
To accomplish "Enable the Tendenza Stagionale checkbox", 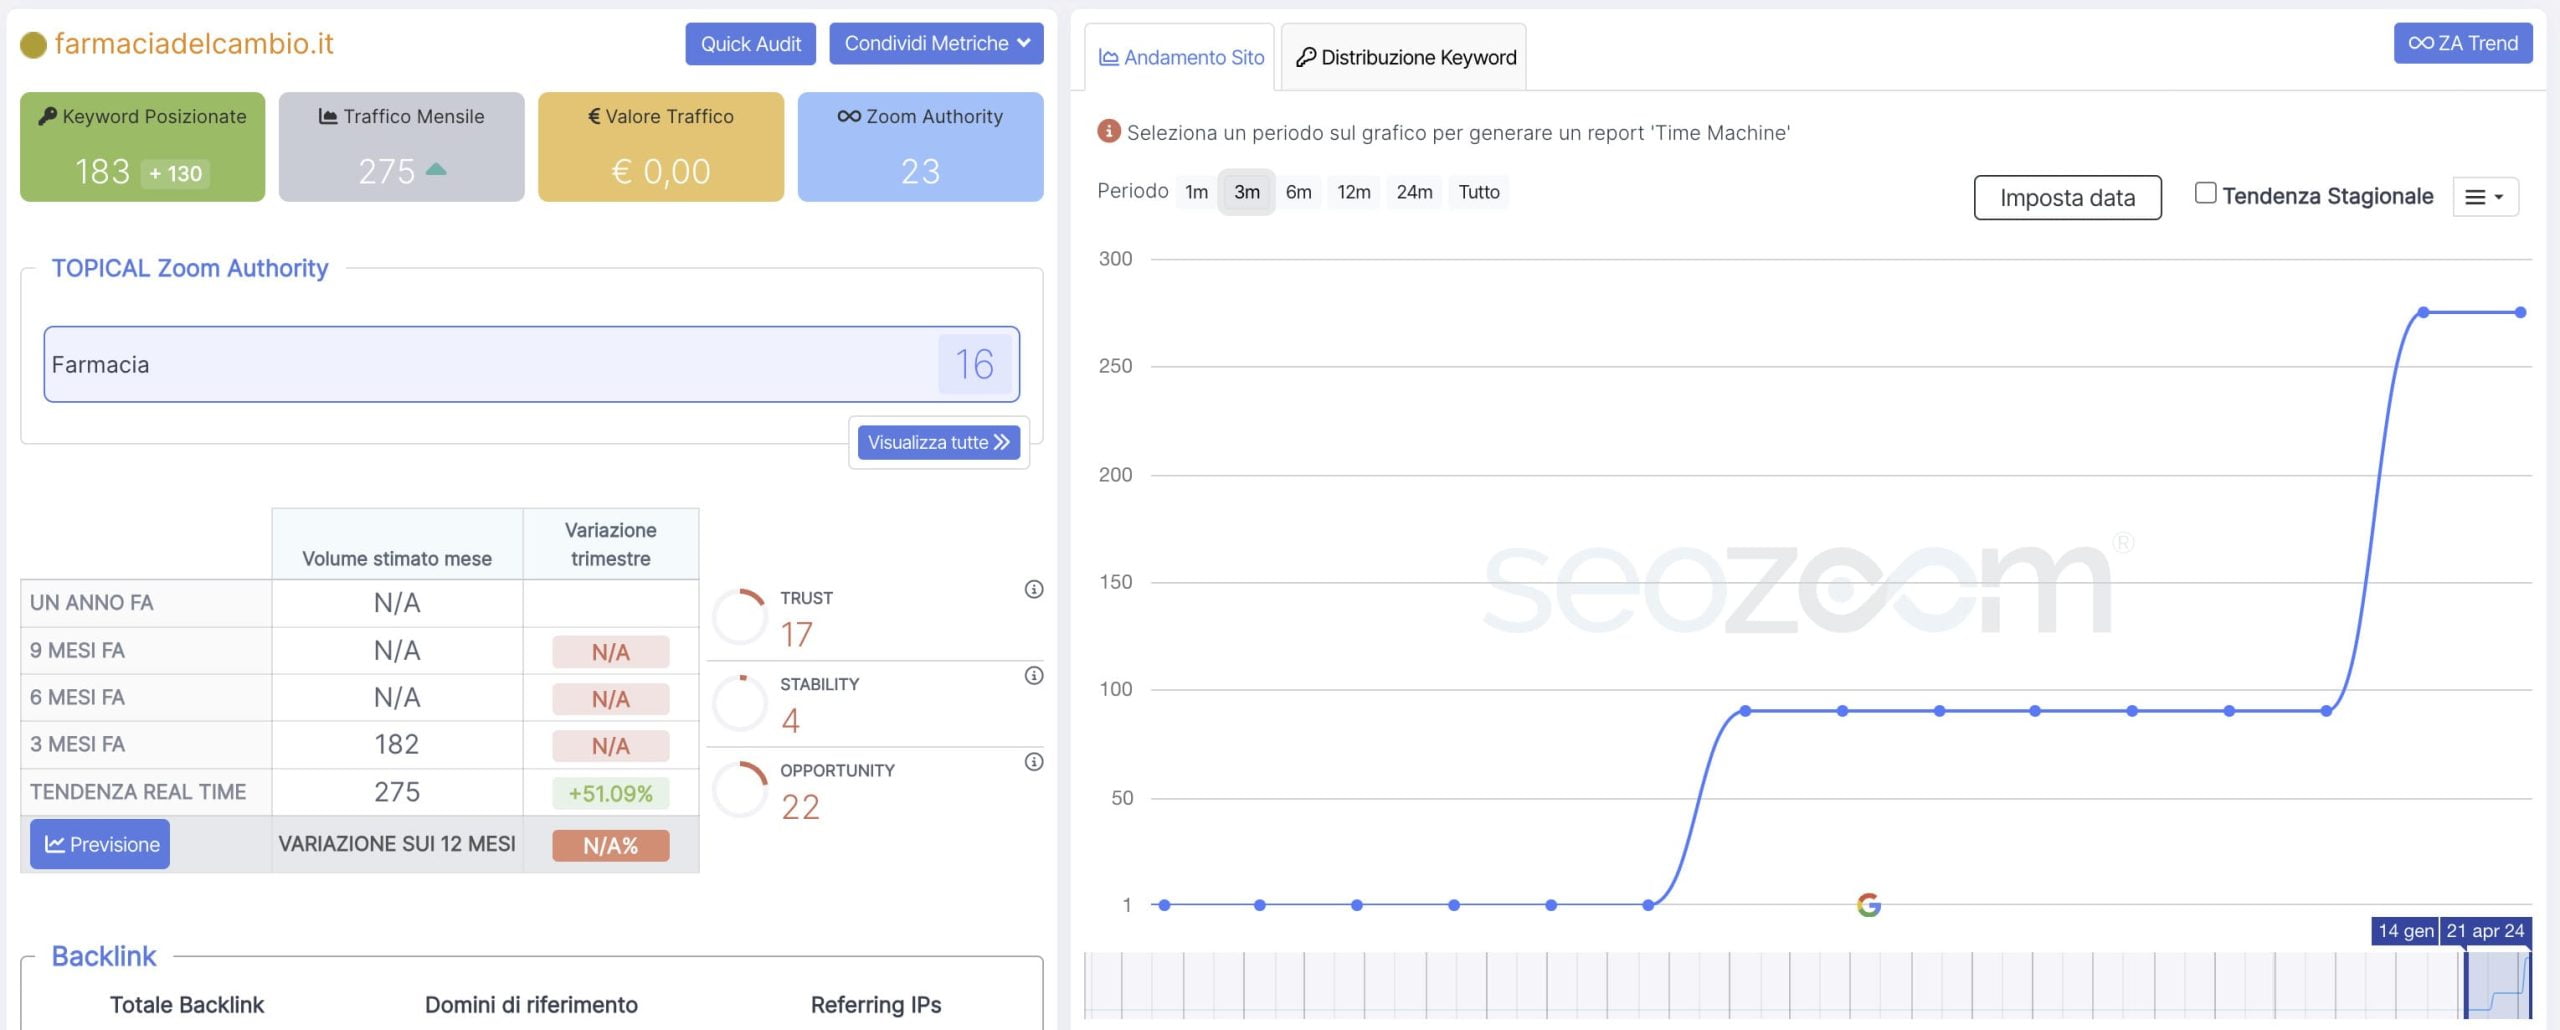I will click(x=2205, y=193).
